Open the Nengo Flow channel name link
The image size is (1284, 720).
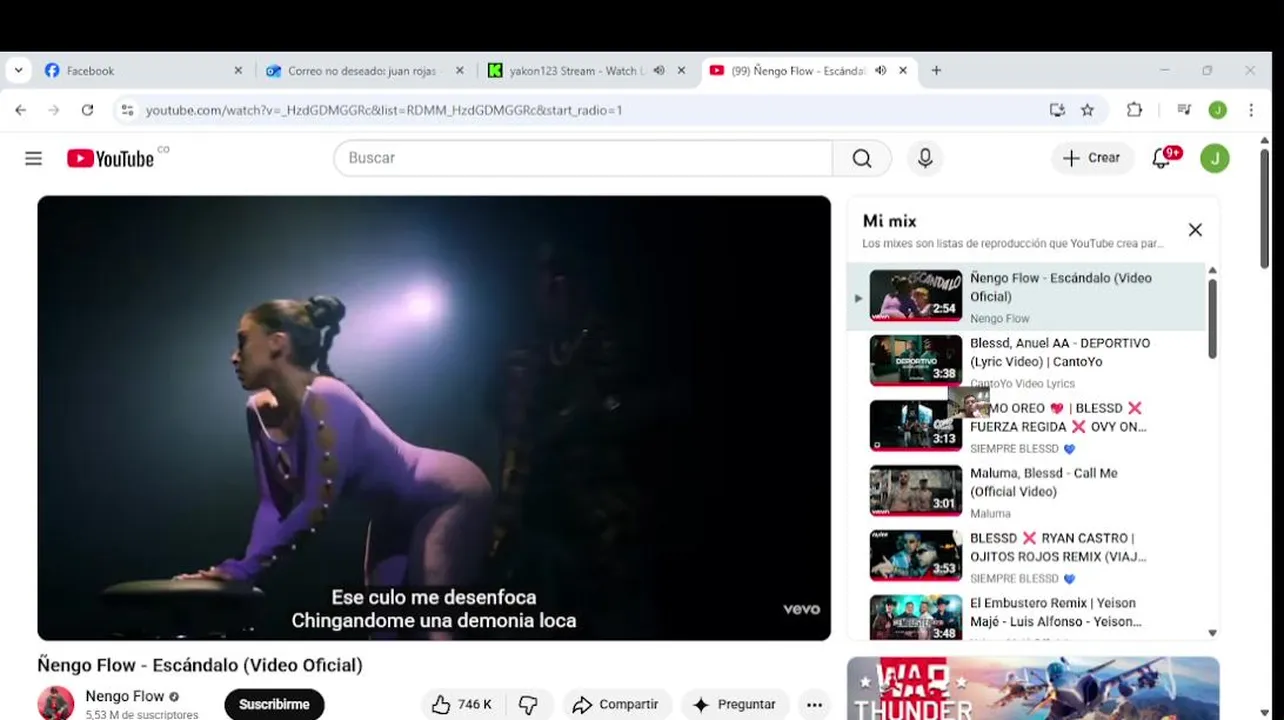[x=125, y=696]
